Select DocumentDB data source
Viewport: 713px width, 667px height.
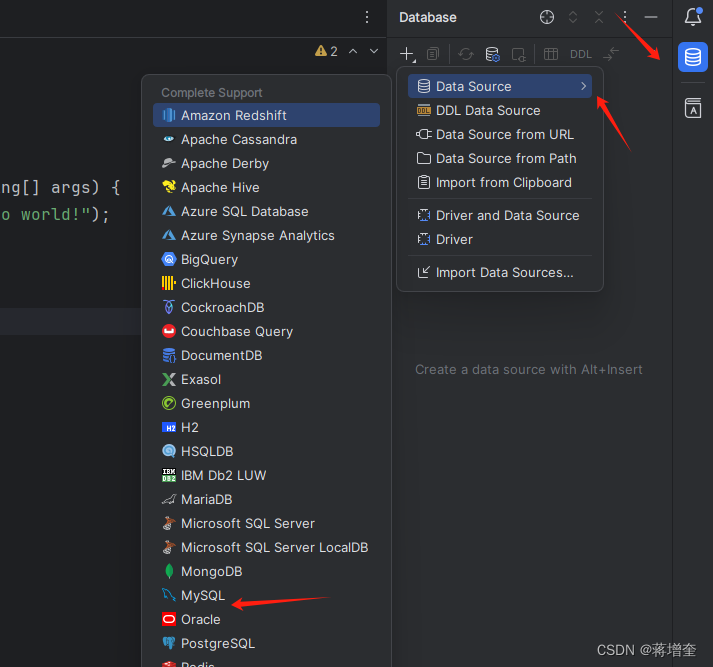tap(266, 356)
